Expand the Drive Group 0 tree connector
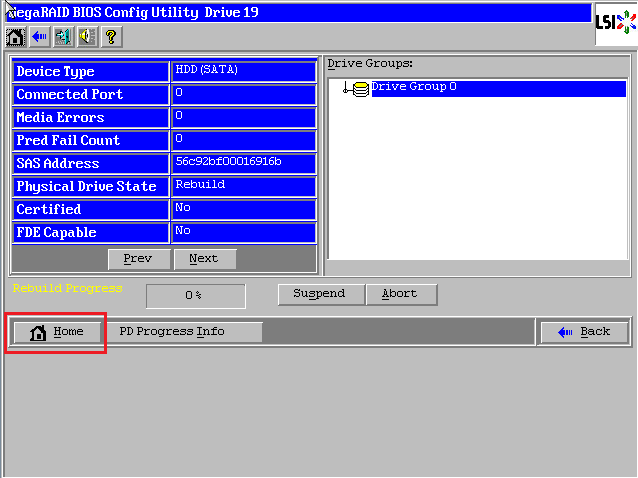The width and height of the screenshot is (638, 478). click(x=346, y=89)
